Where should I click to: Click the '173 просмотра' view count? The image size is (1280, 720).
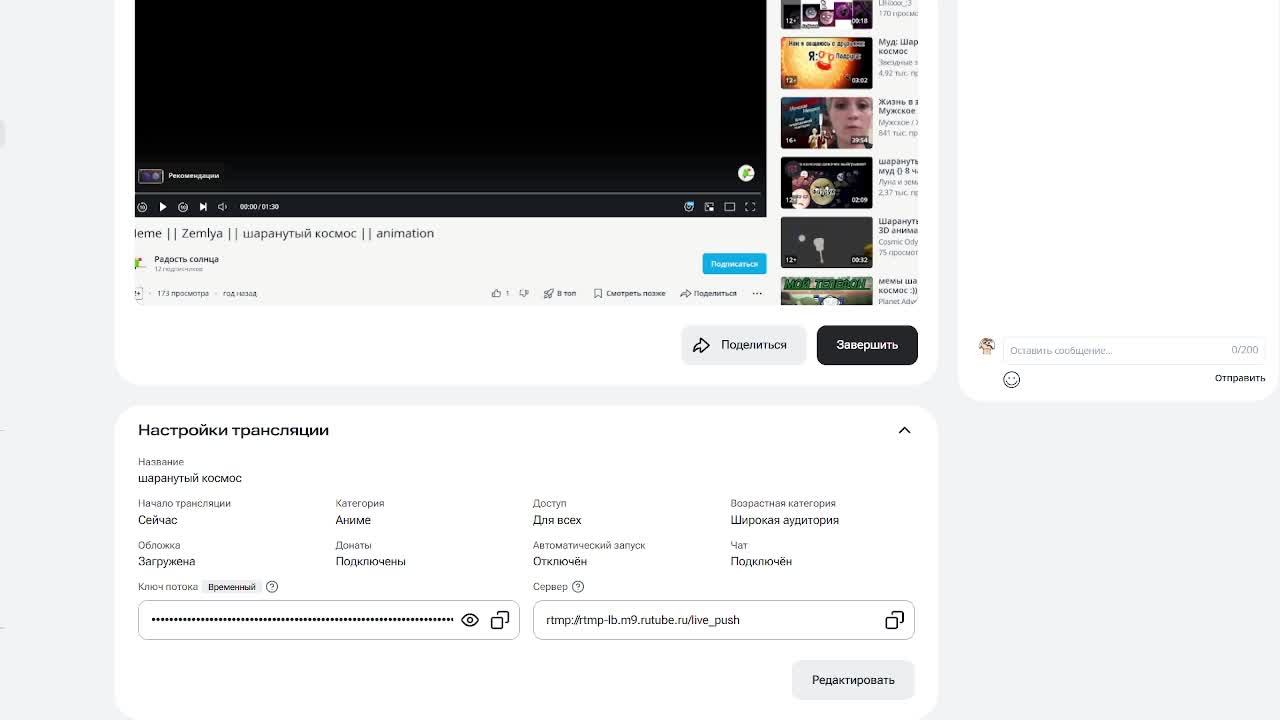183,293
